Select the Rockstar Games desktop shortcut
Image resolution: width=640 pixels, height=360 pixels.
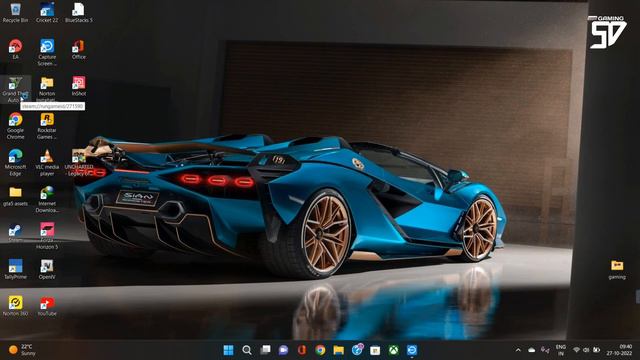pos(47,126)
